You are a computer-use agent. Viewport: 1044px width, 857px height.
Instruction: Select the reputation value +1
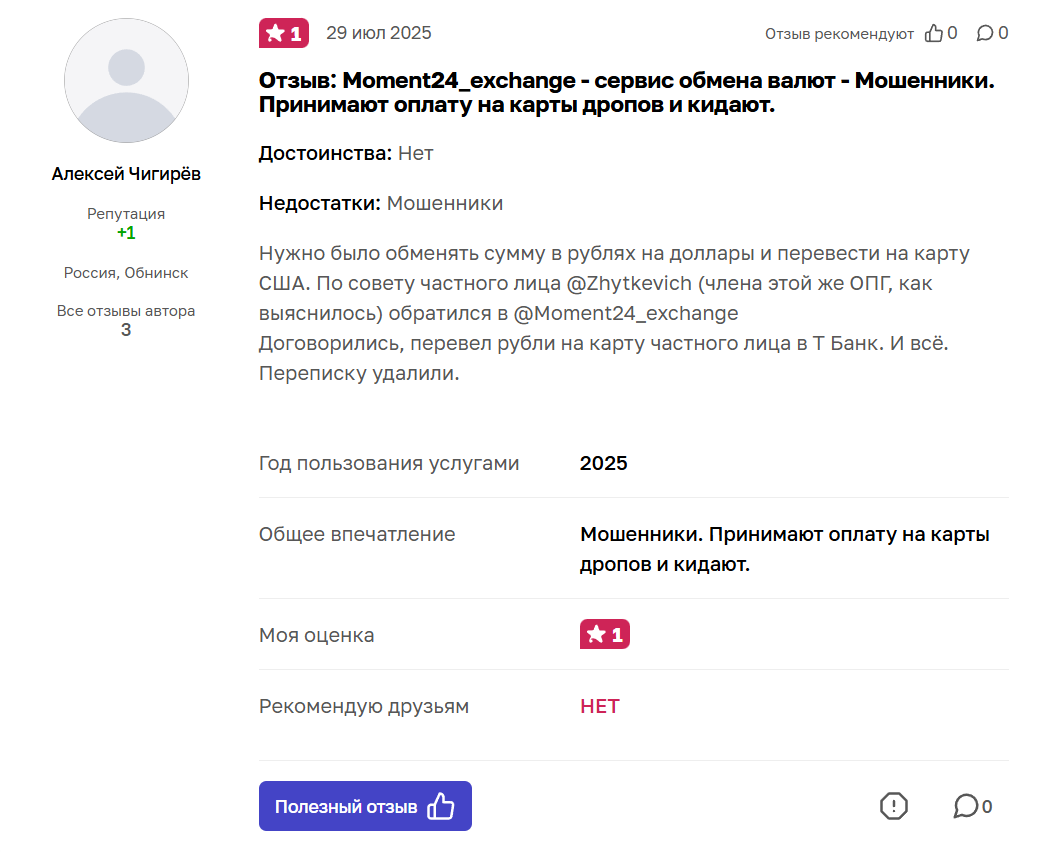pos(125,233)
